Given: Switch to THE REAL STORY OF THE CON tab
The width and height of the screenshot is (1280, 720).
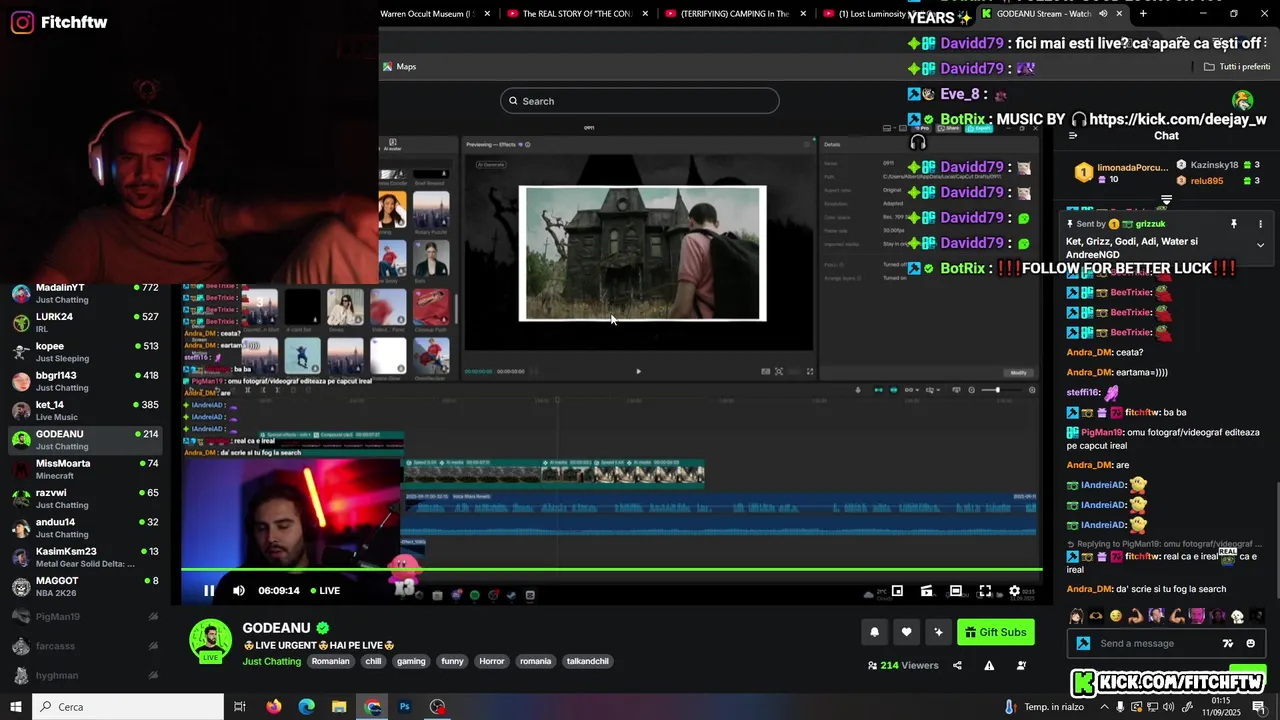Looking at the screenshot, I should (x=577, y=14).
